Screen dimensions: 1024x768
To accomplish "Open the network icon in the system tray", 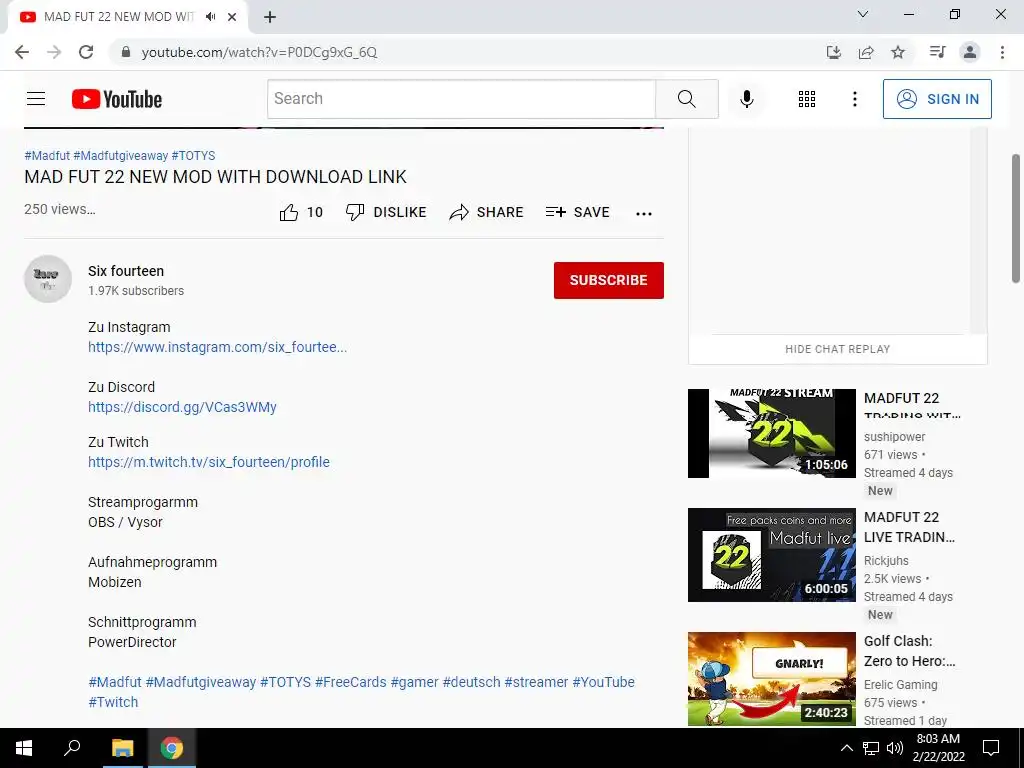I will click(x=871, y=748).
